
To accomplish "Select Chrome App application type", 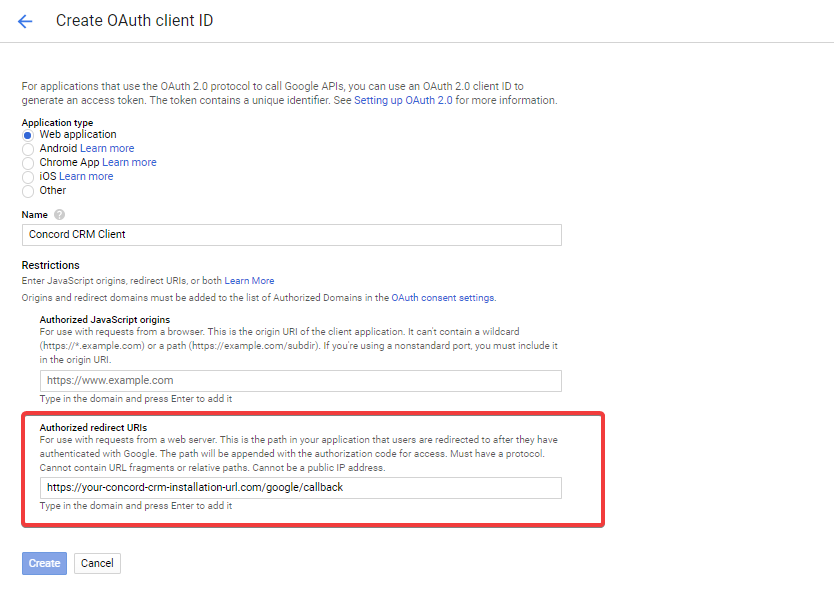I will coord(28,162).
